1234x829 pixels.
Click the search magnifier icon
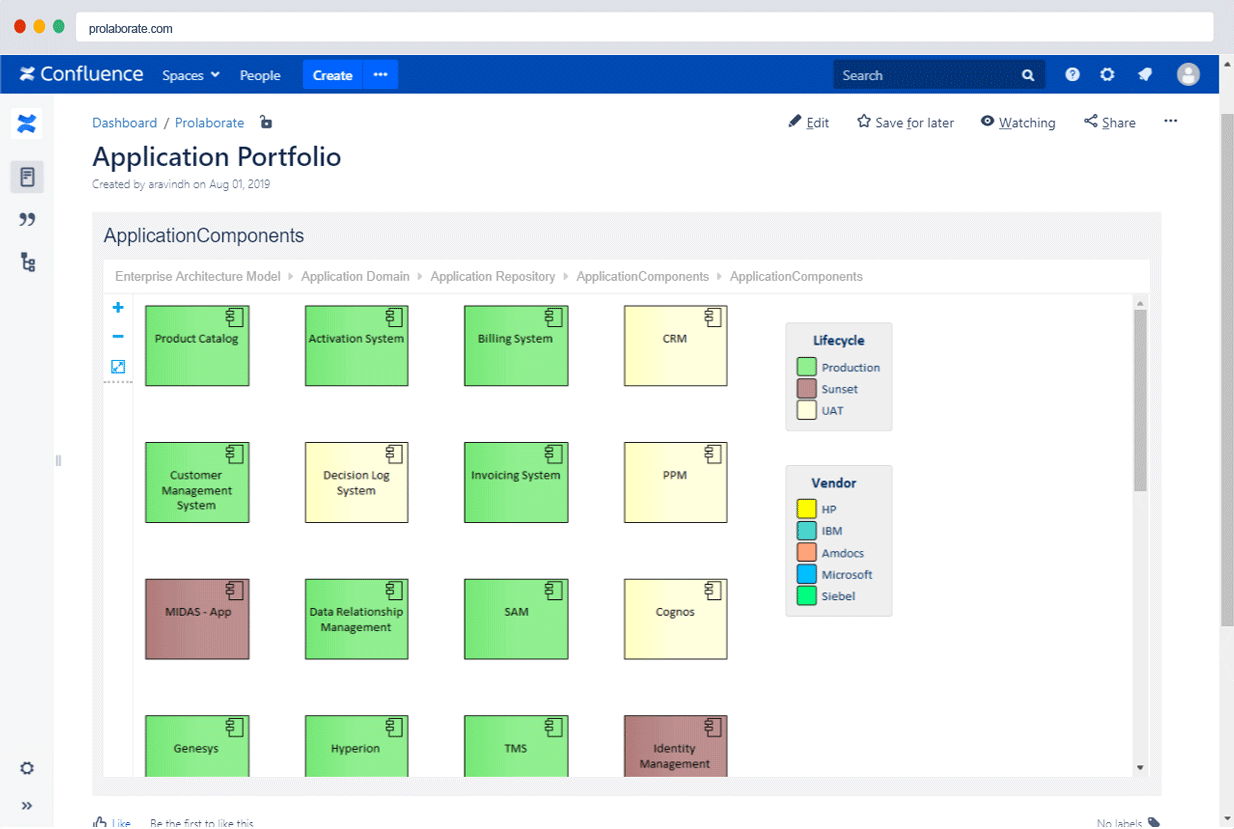click(x=1028, y=75)
